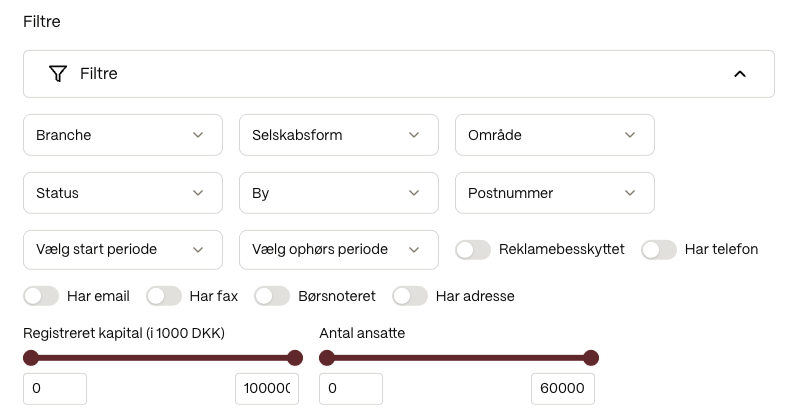This screenshot has width=796, height=419.
Task: Open the Status dropdown
Action: (122, 193)
